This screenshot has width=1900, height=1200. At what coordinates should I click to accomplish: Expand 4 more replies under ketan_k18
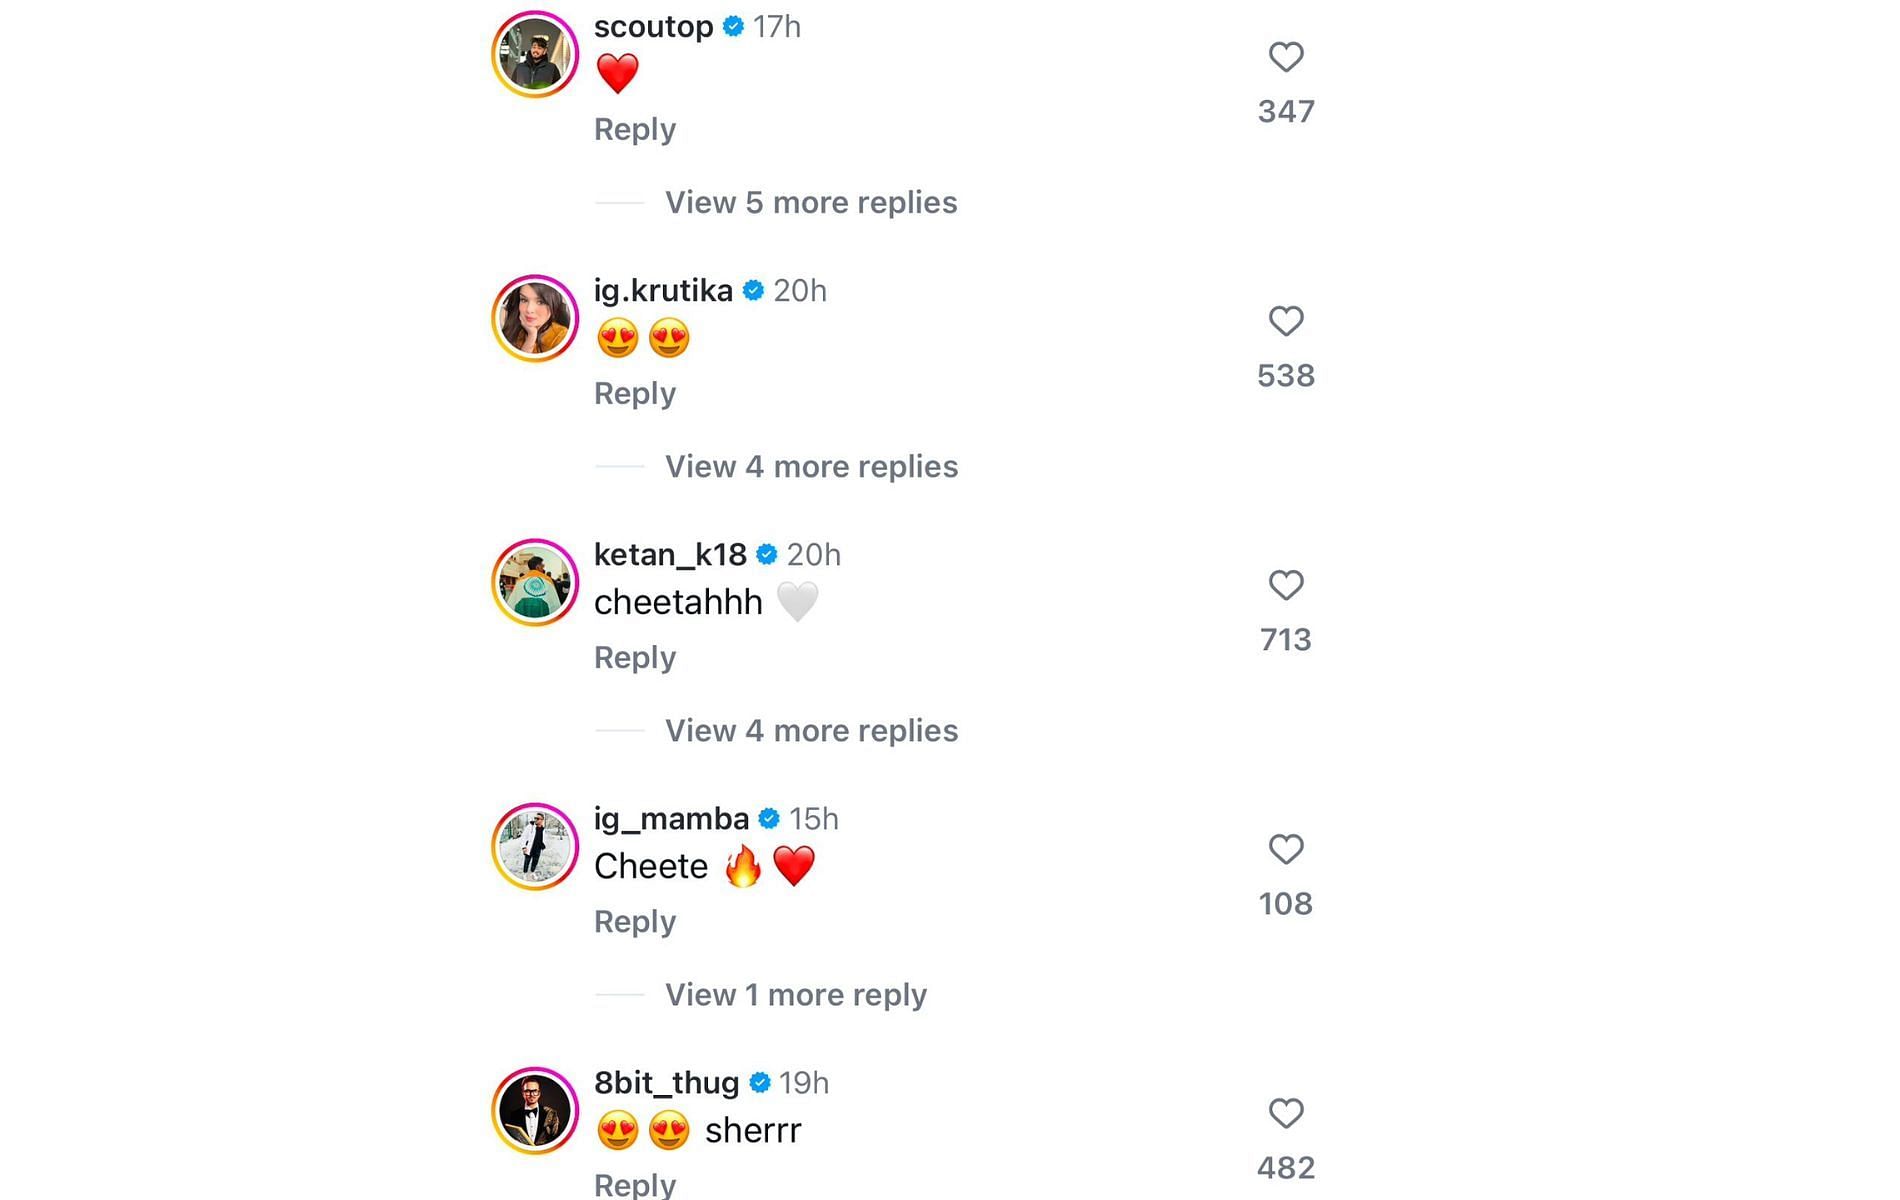click(811, 731)
